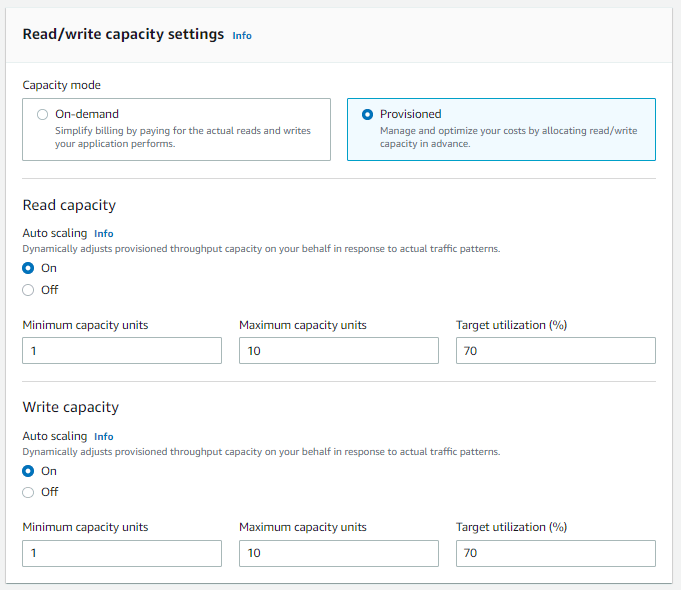Choose the Provisioned capacity mode
Screen dimensions: 681x590
pyautogui.click(x=367, y=115)
